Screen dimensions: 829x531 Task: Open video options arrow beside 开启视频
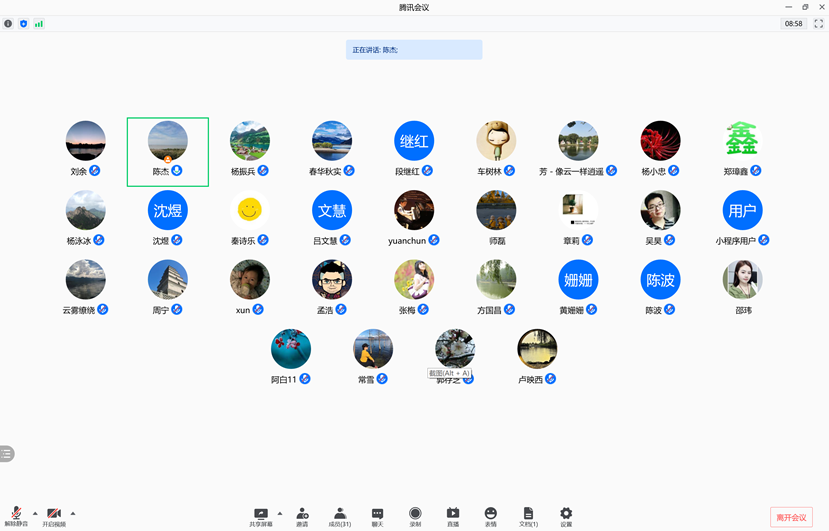73,513
